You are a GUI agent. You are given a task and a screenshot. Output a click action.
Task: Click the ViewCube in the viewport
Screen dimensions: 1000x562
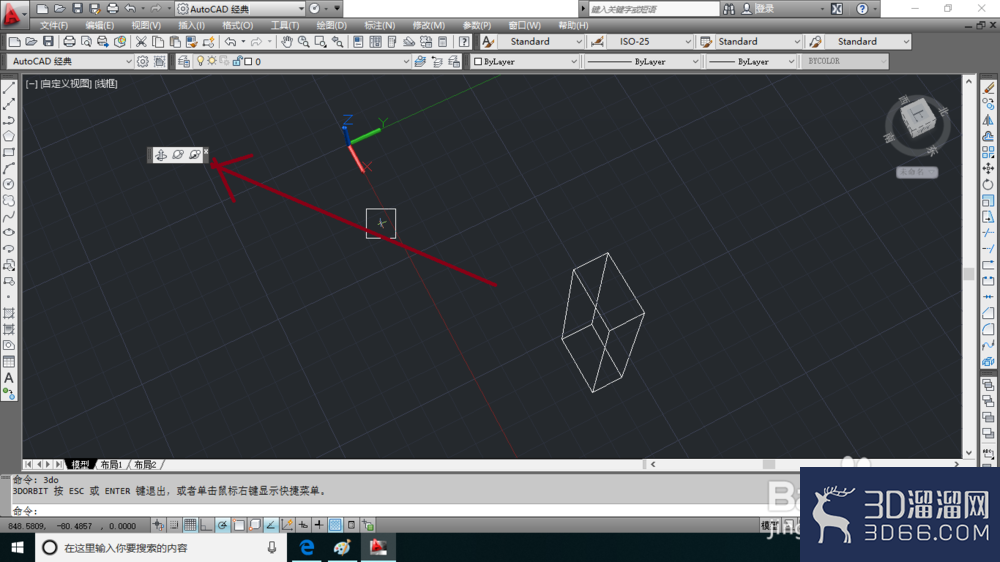(x=917, y=118)
